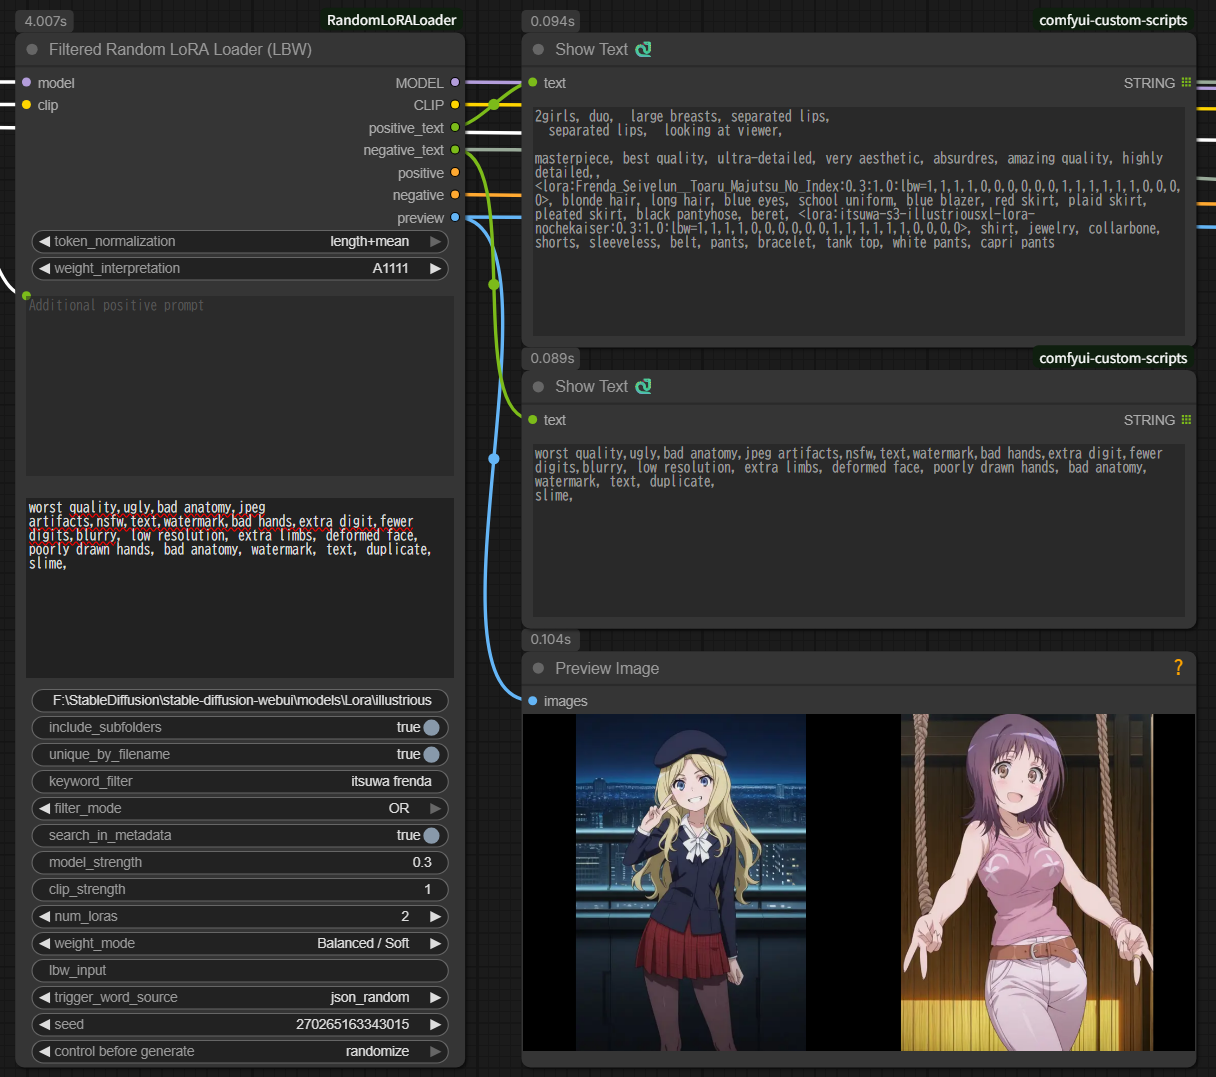The image size is (1216, 1077).
Task: Click the positive_text output port
Action: (455, 128)
